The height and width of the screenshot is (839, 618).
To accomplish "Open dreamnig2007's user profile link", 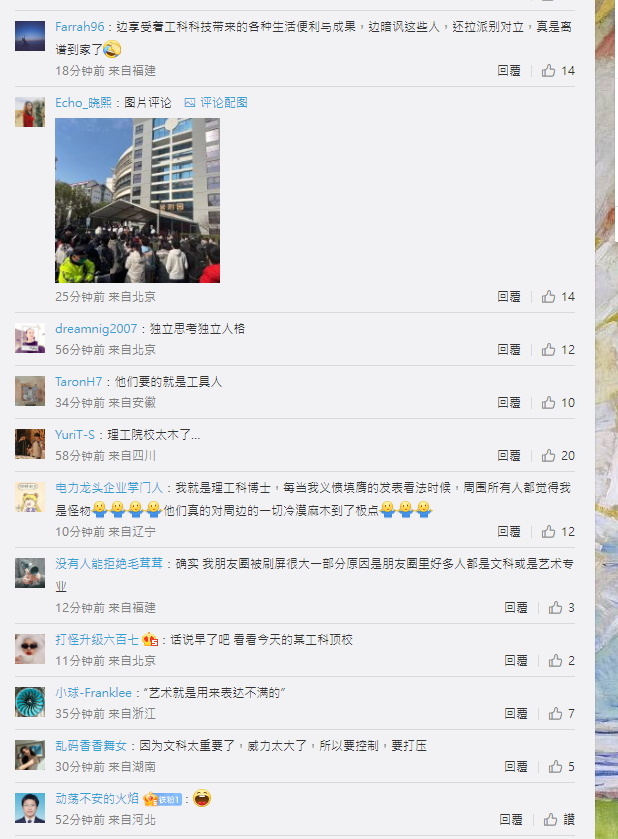I will click(x=96, y=329).
